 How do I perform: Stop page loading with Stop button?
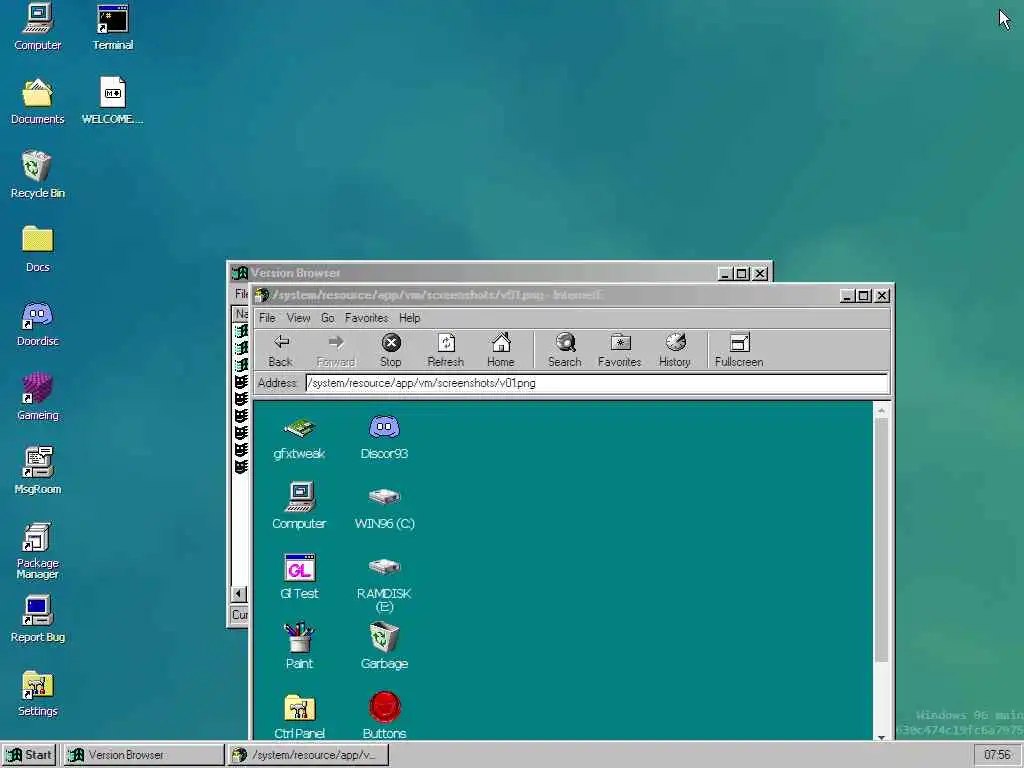(391, 350)
